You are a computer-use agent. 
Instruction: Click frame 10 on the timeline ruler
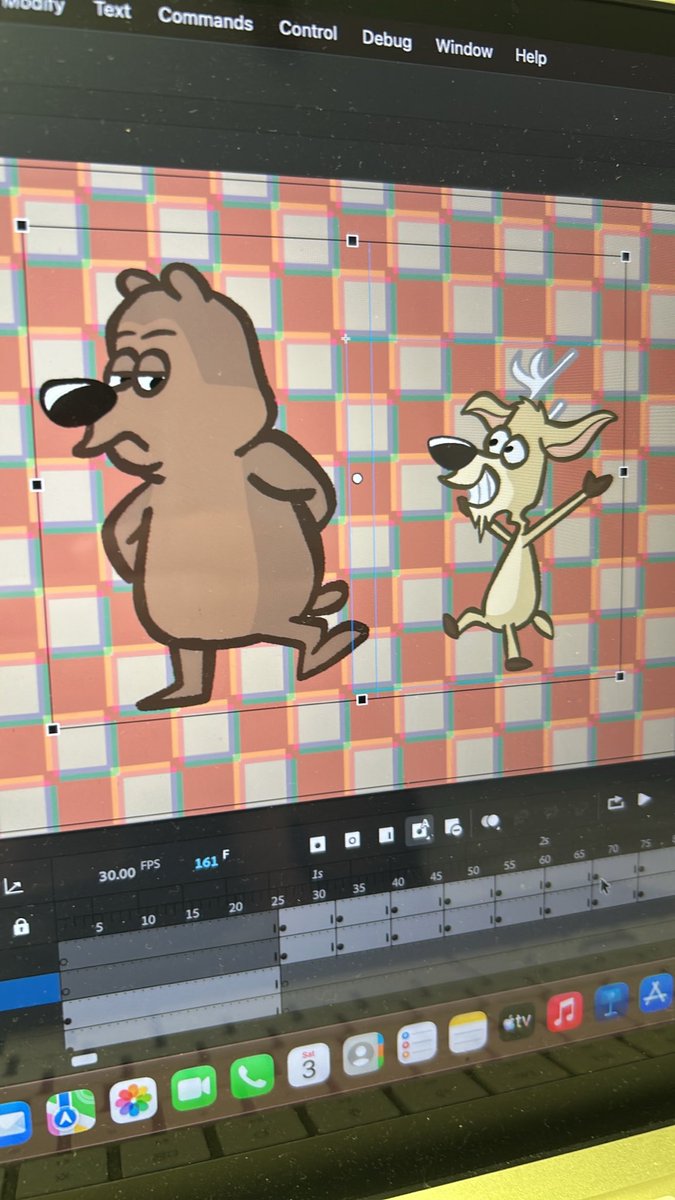tap(147, 919)
